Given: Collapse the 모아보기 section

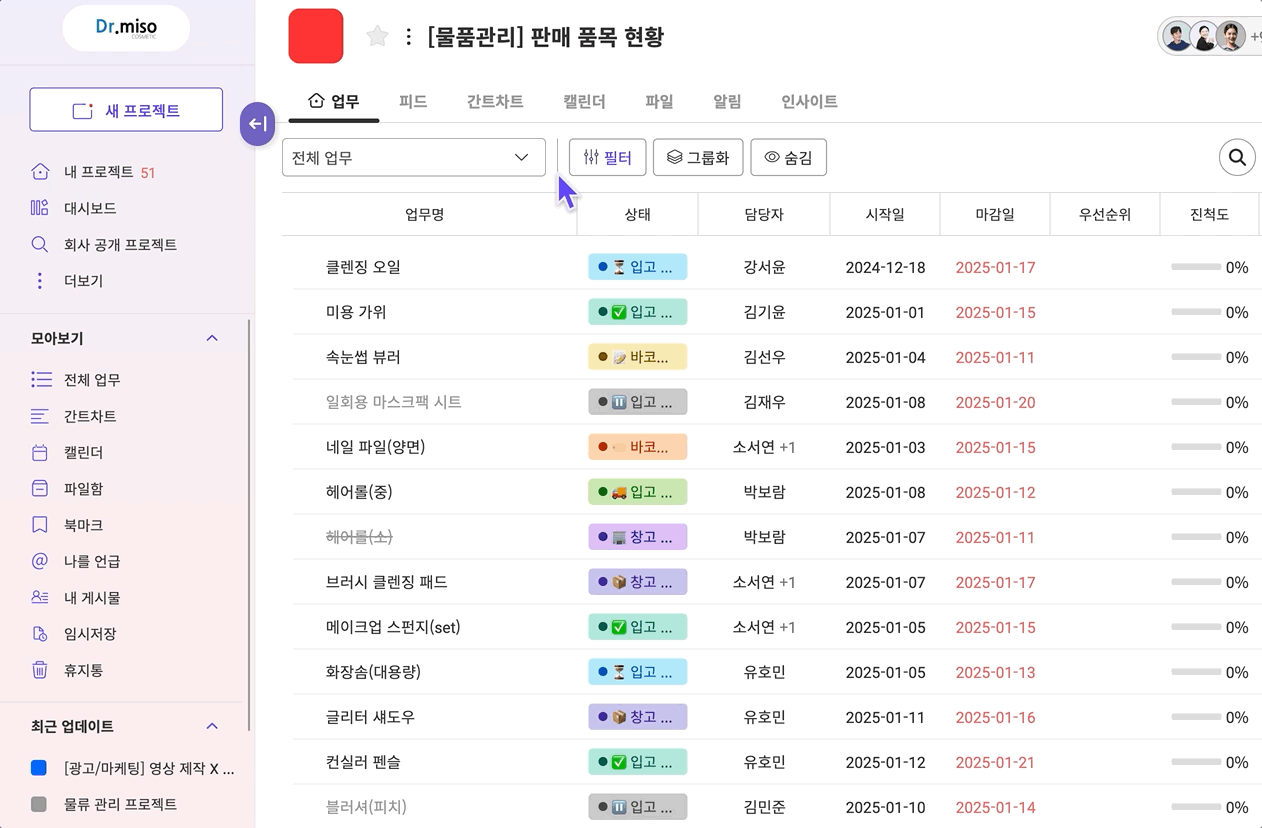Looking at the screenshot, I should [212, 339].
